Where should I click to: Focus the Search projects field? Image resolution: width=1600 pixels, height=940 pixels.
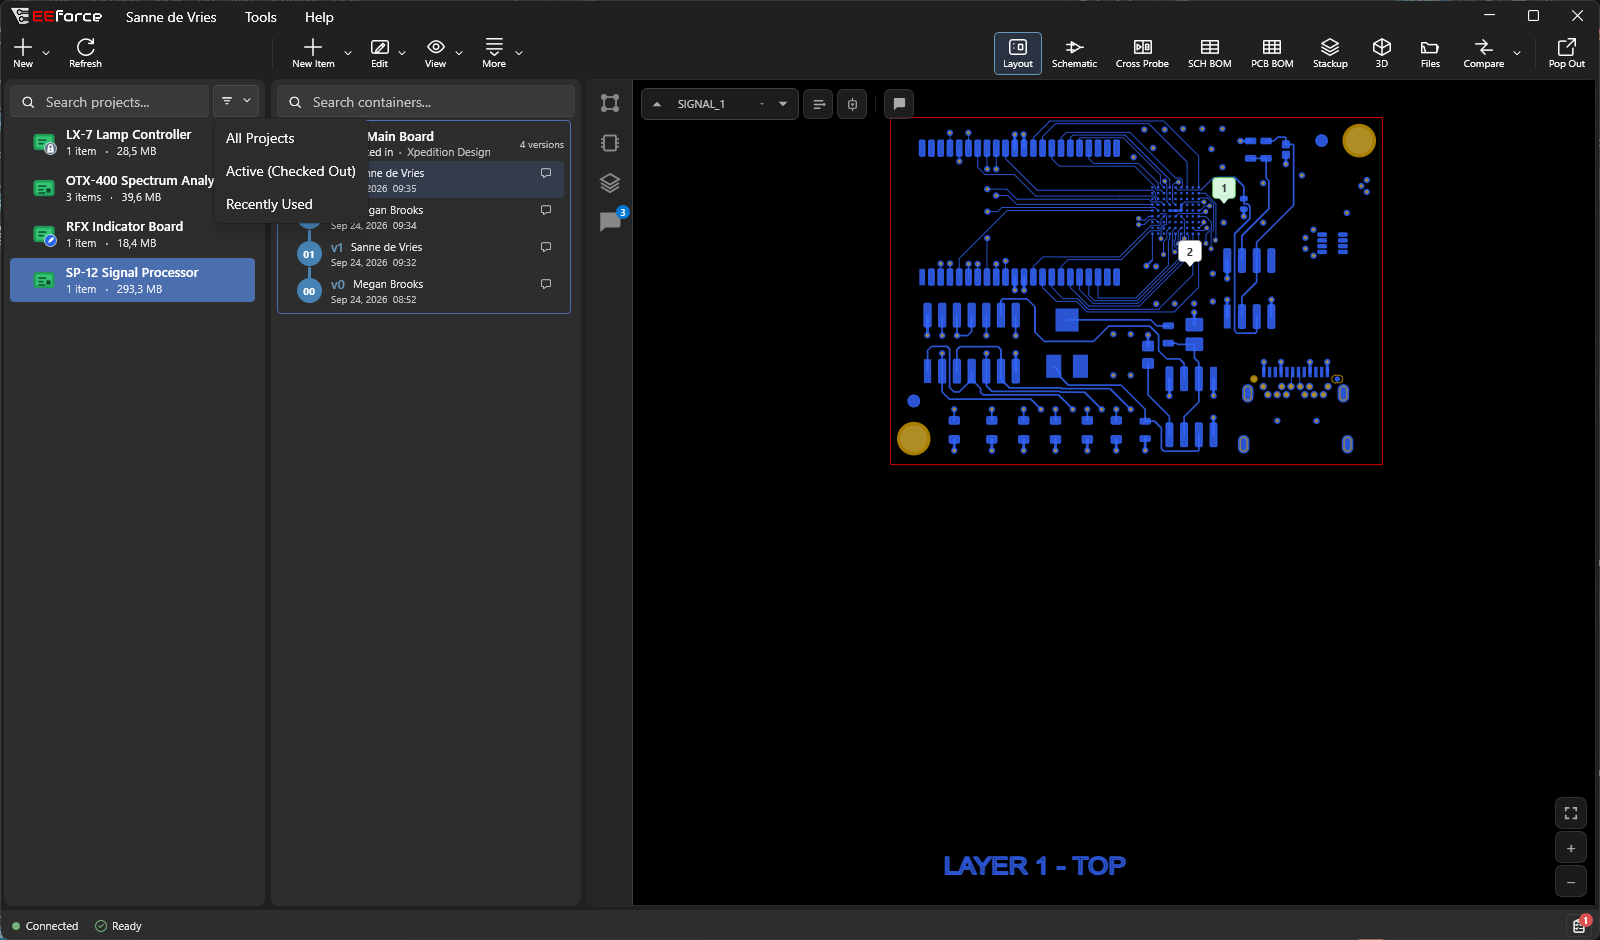click(110, 102)
